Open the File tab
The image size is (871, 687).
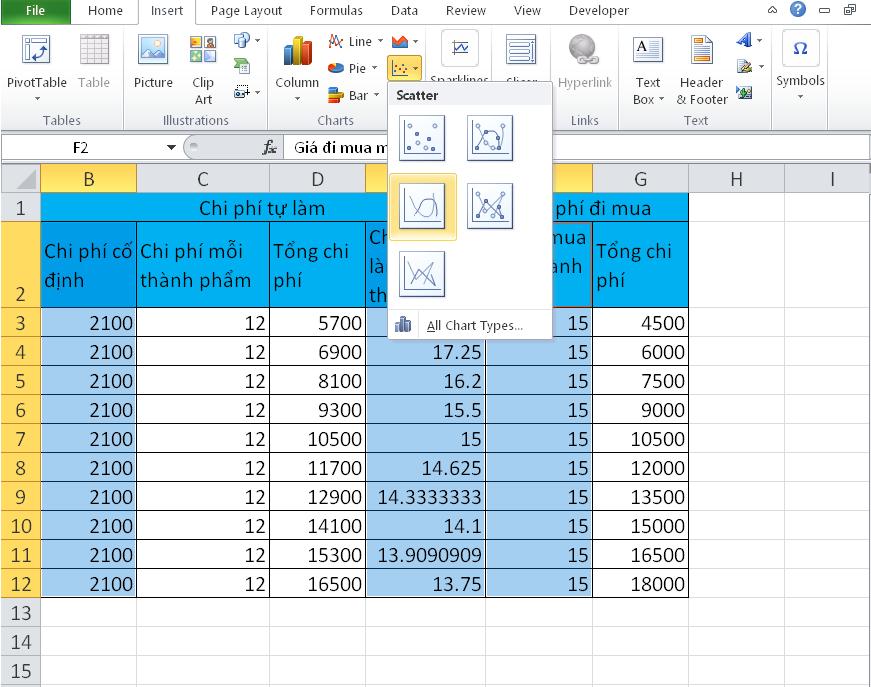(36, 11)
